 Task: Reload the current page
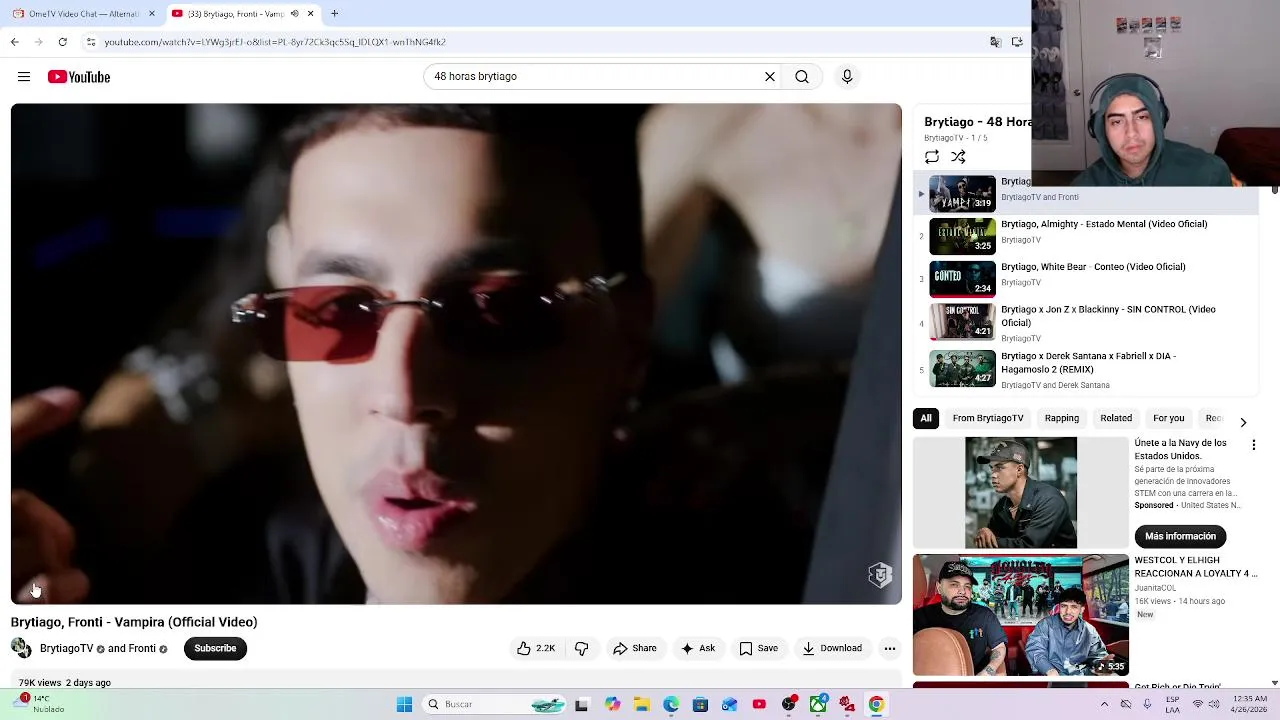[62, 42]
